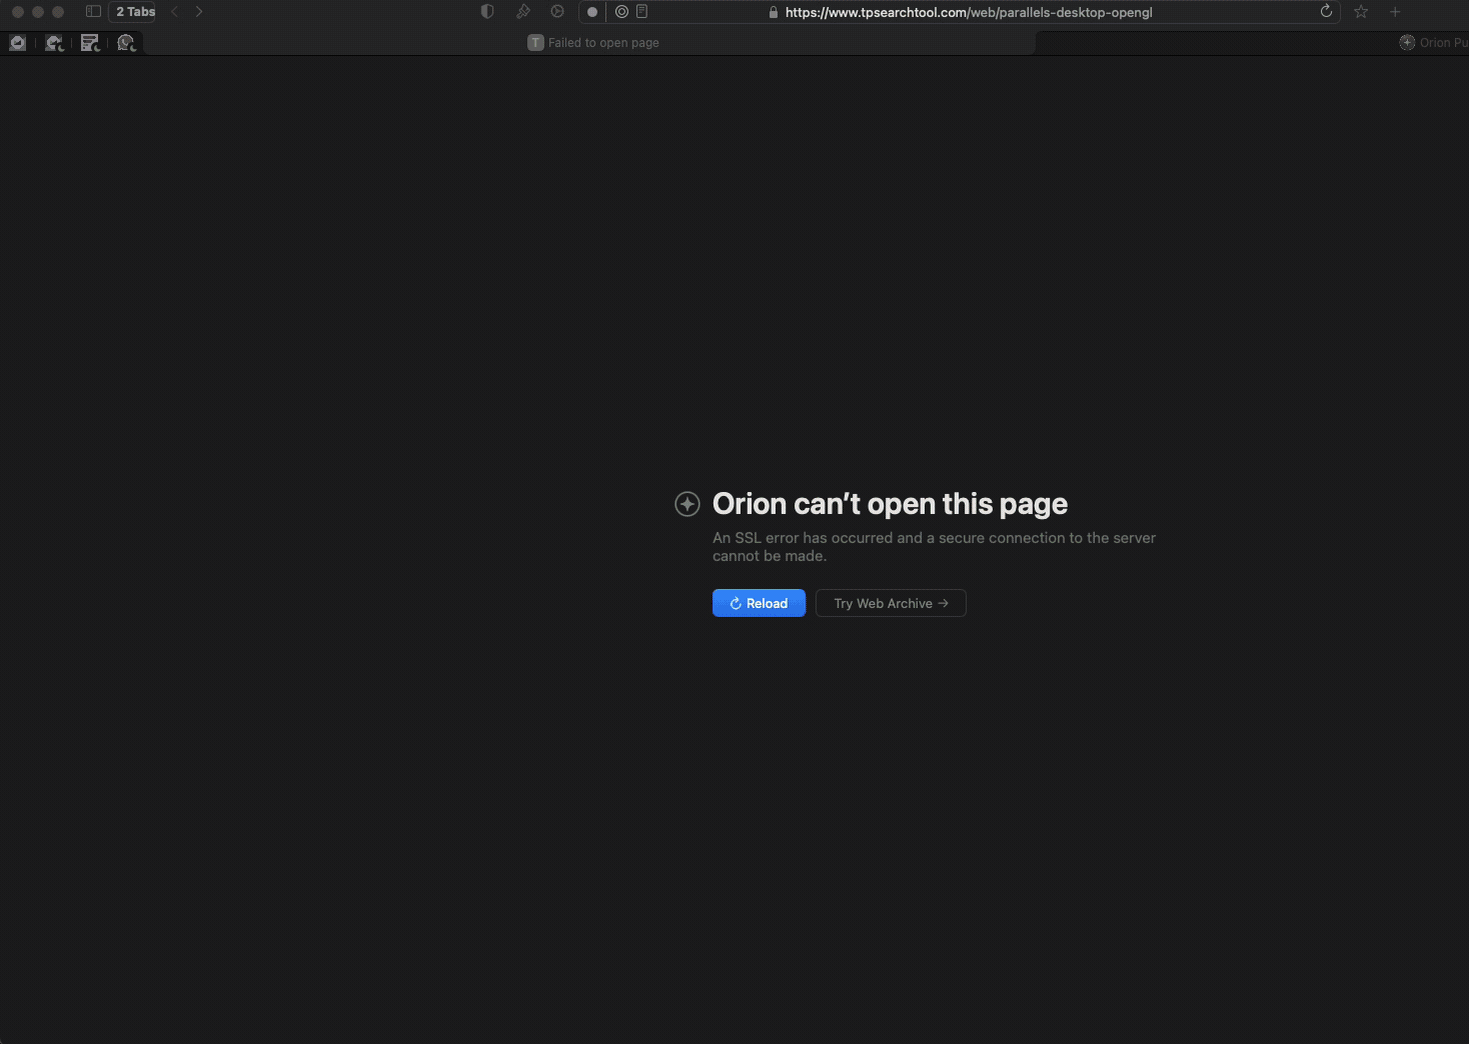Reload page via address bar arrow
This screenshot has height=1044, width=1469.
[x=1326, y=12]
